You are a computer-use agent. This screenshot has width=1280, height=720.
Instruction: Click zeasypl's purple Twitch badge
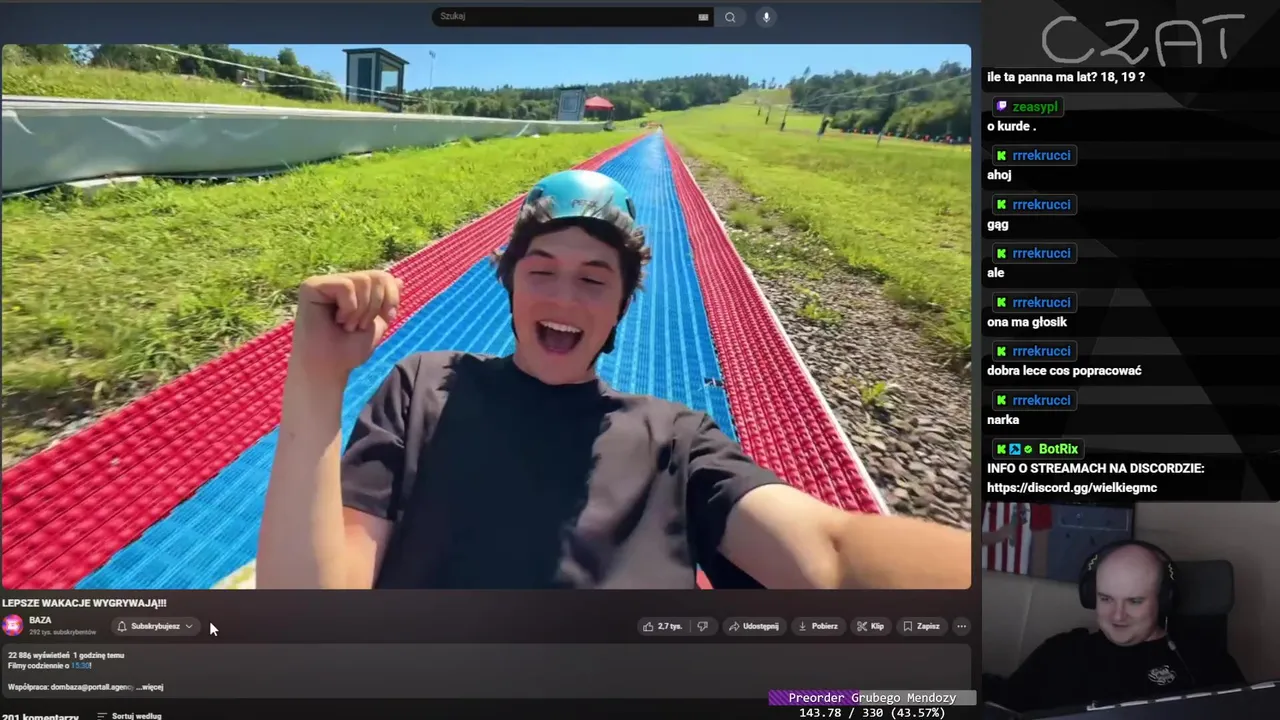pos(1001,107)
